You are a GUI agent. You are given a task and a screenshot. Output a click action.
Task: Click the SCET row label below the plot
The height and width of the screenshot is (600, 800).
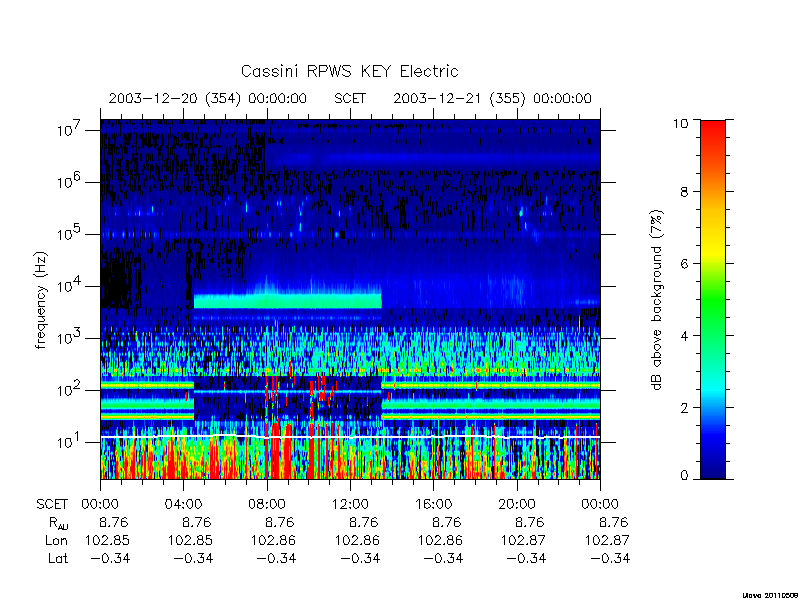(52, 505)
